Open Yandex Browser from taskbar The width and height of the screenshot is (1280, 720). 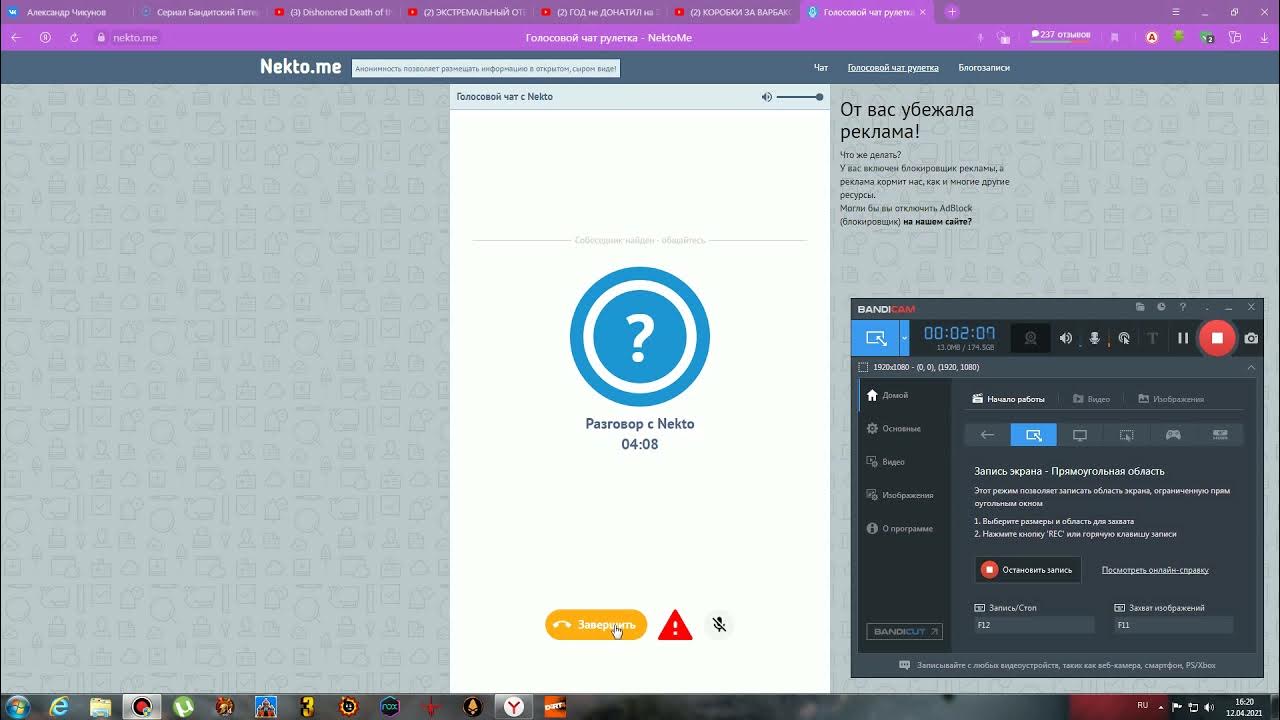[x=513, y=706]
